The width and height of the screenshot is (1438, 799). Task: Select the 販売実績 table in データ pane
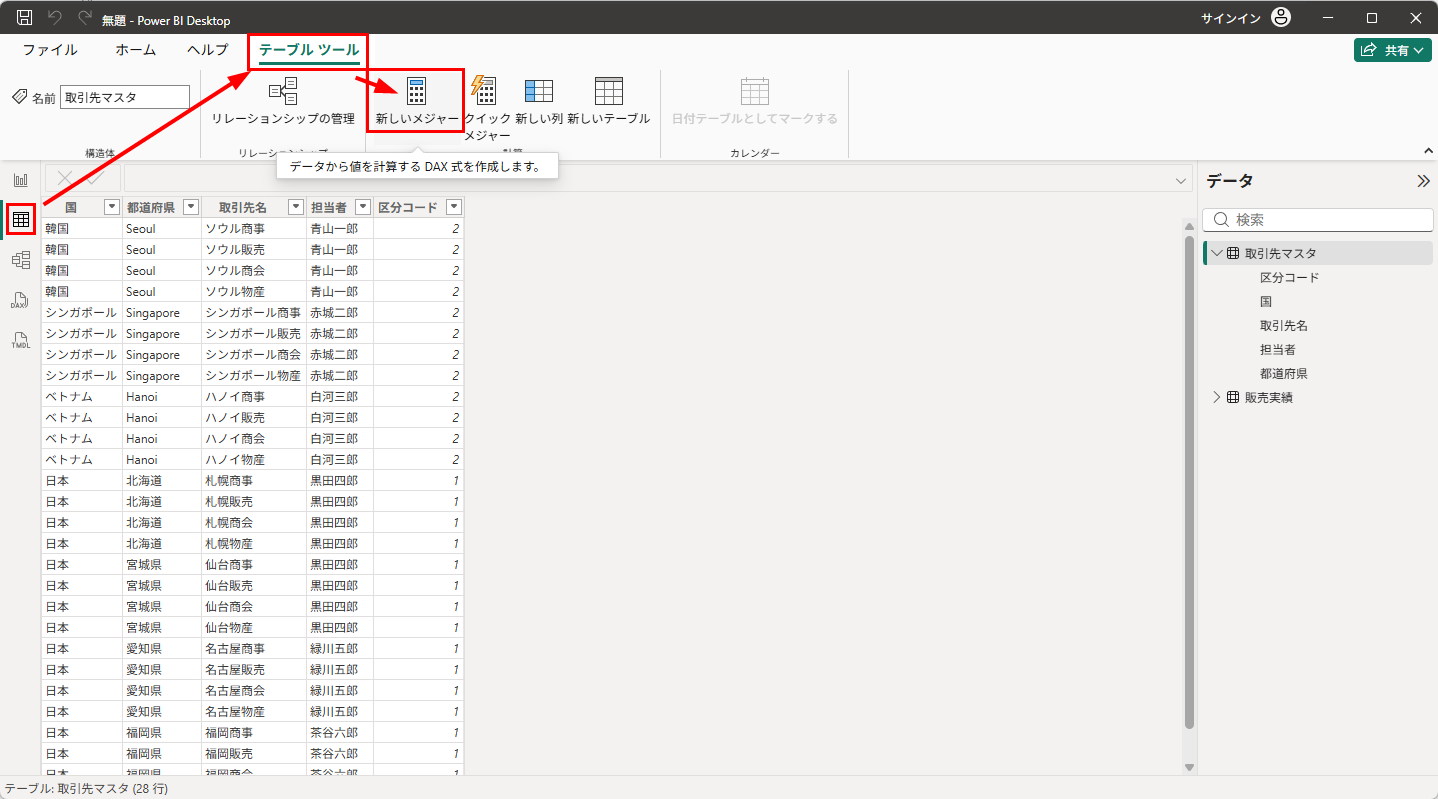(x=1269, y=397)
